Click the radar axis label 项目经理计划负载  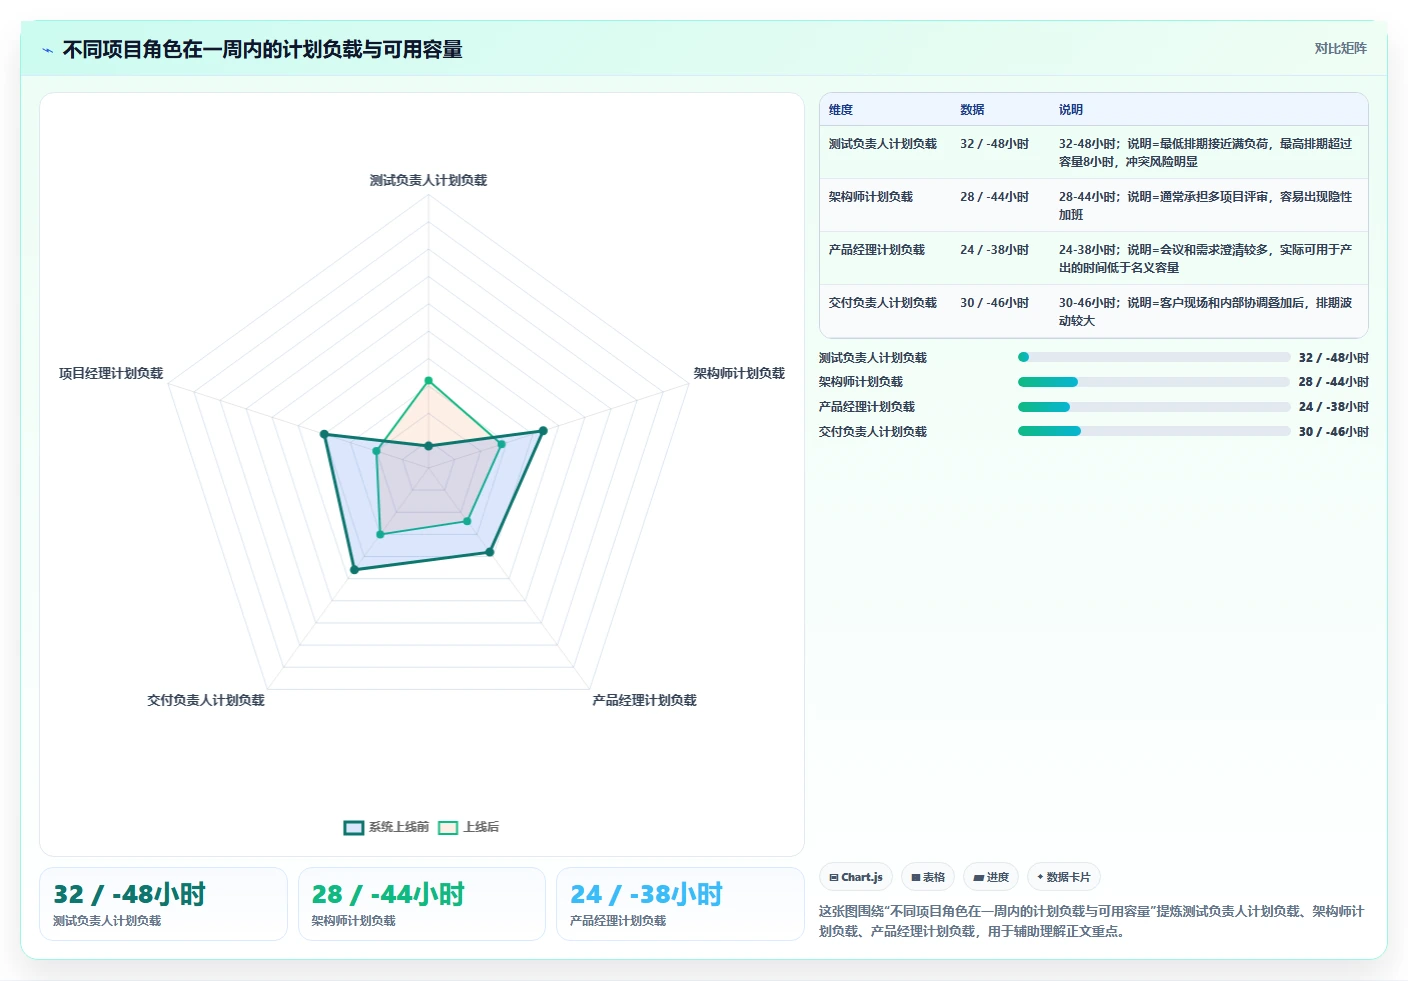[111, 373]
